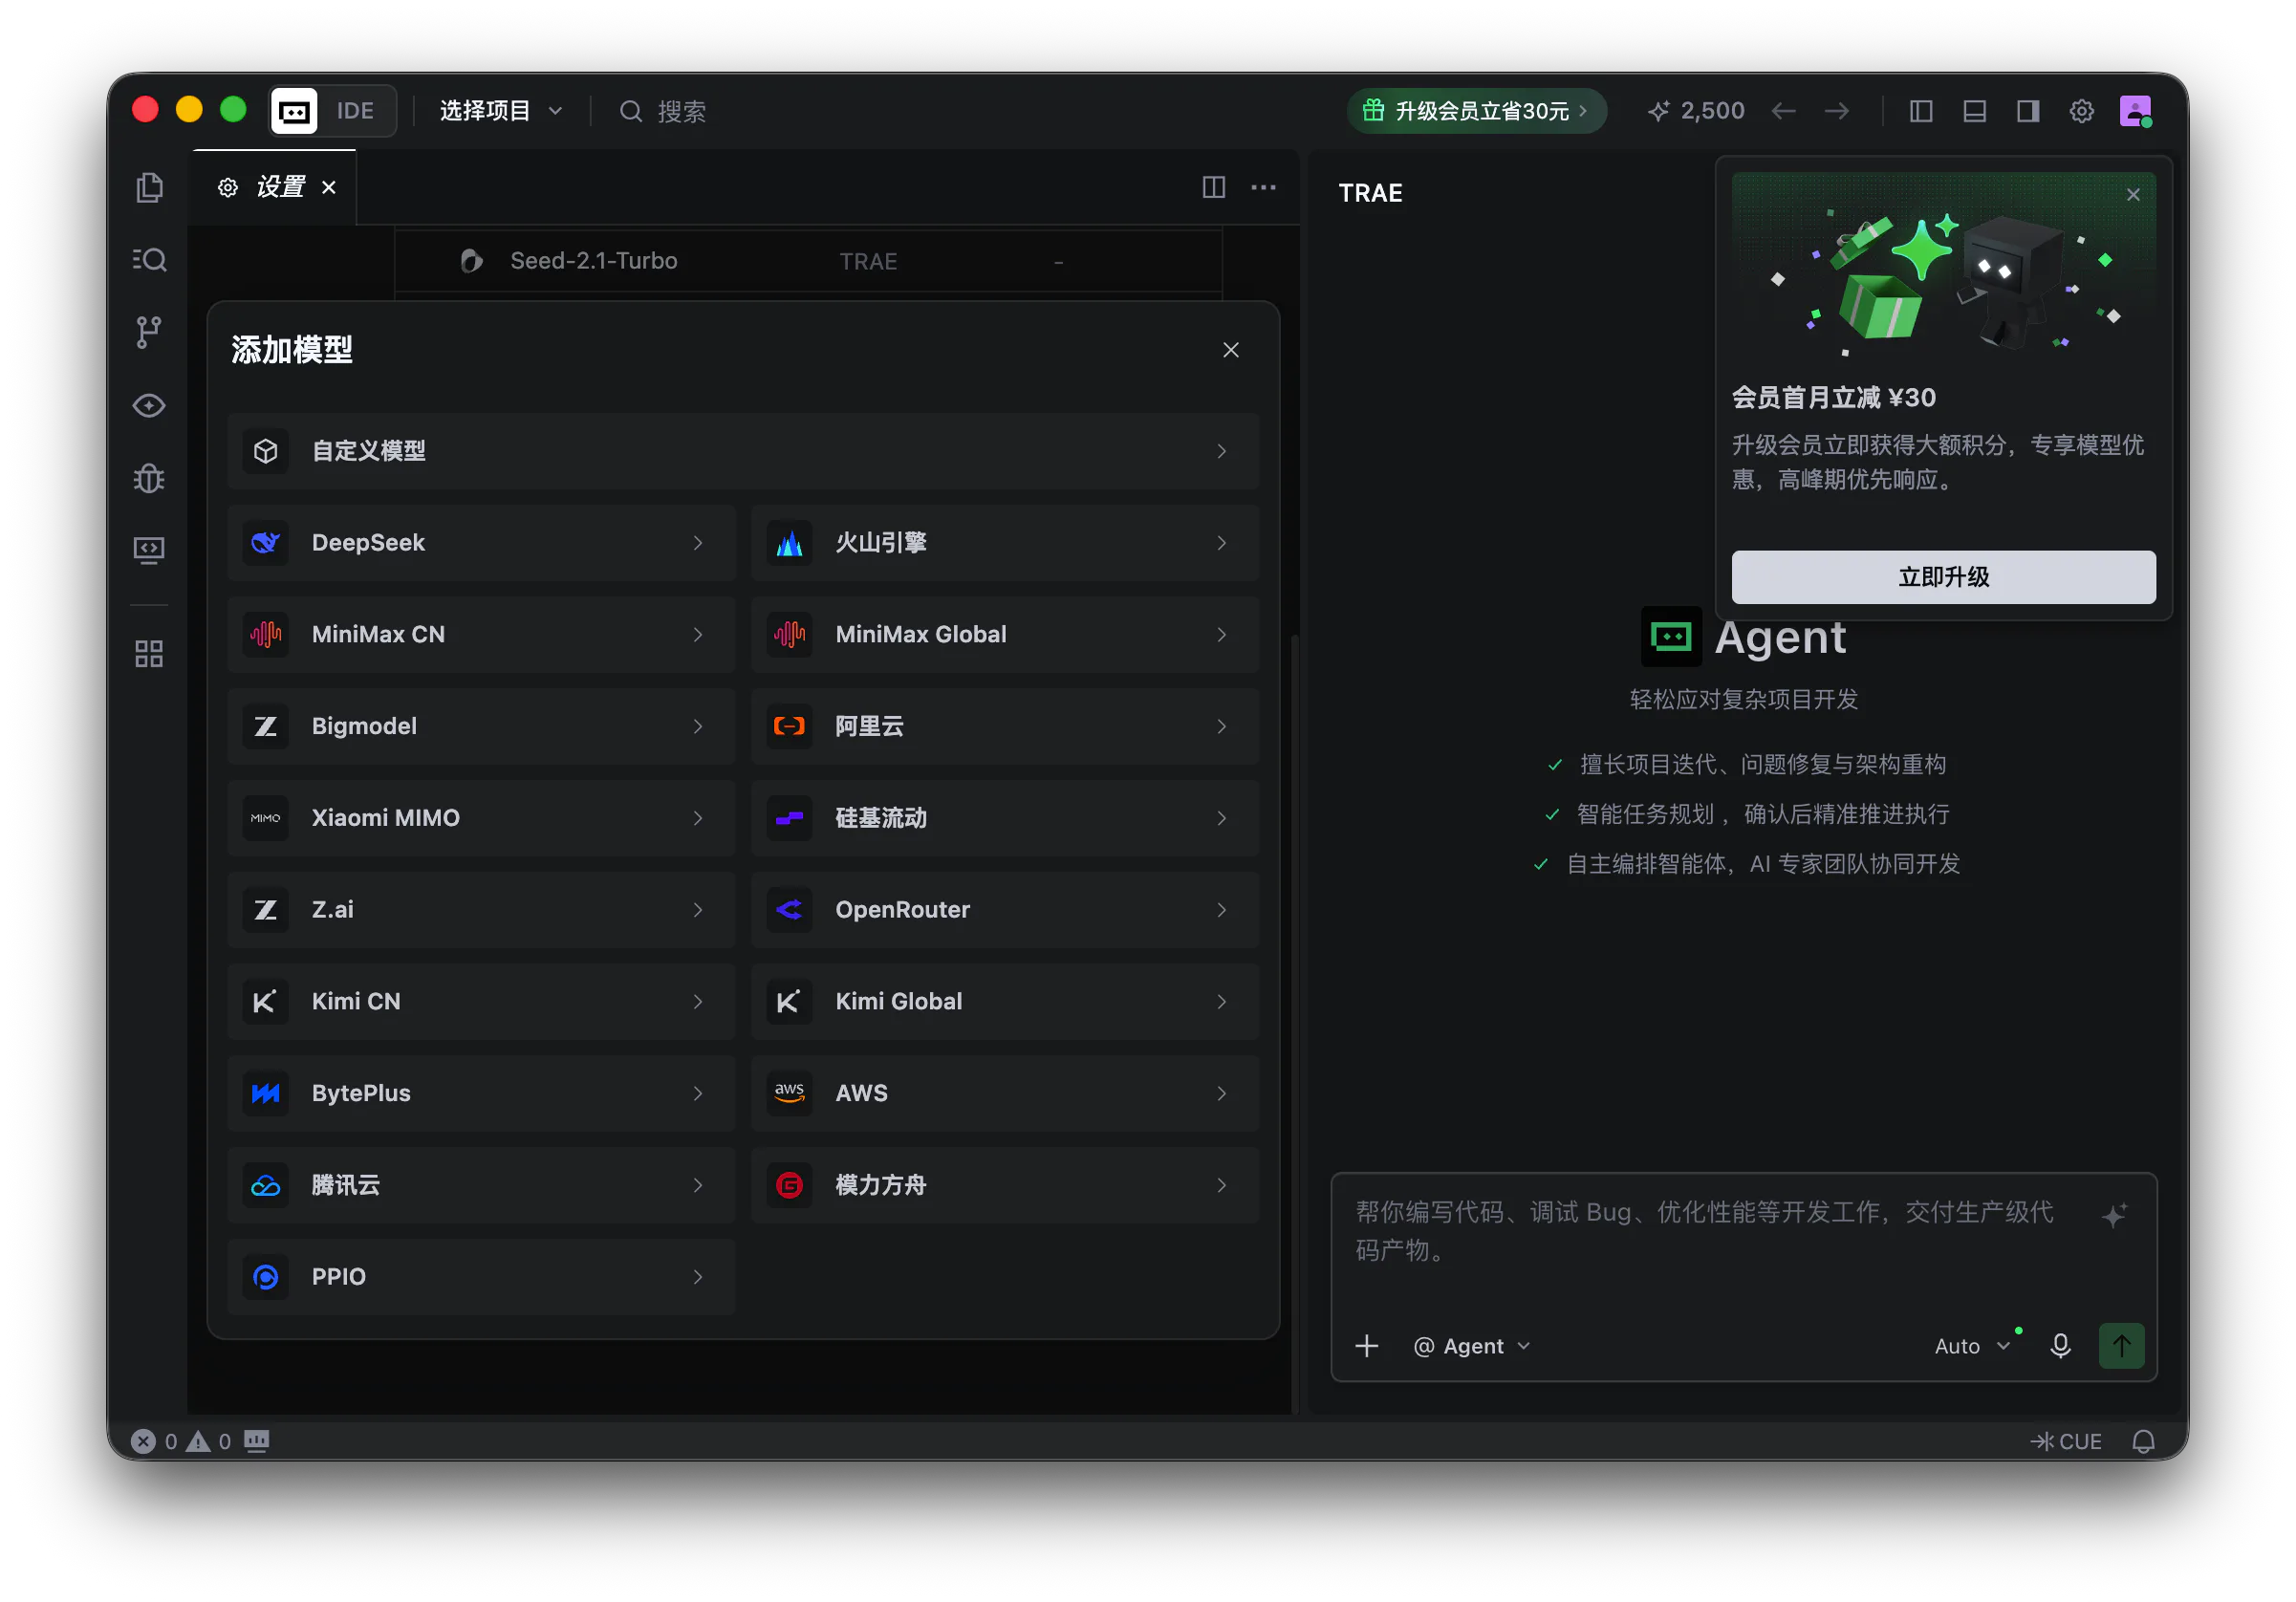Open notifications bell in status bar
This screenshot has height=1602, width=2296.
tap(2143, 1441)
